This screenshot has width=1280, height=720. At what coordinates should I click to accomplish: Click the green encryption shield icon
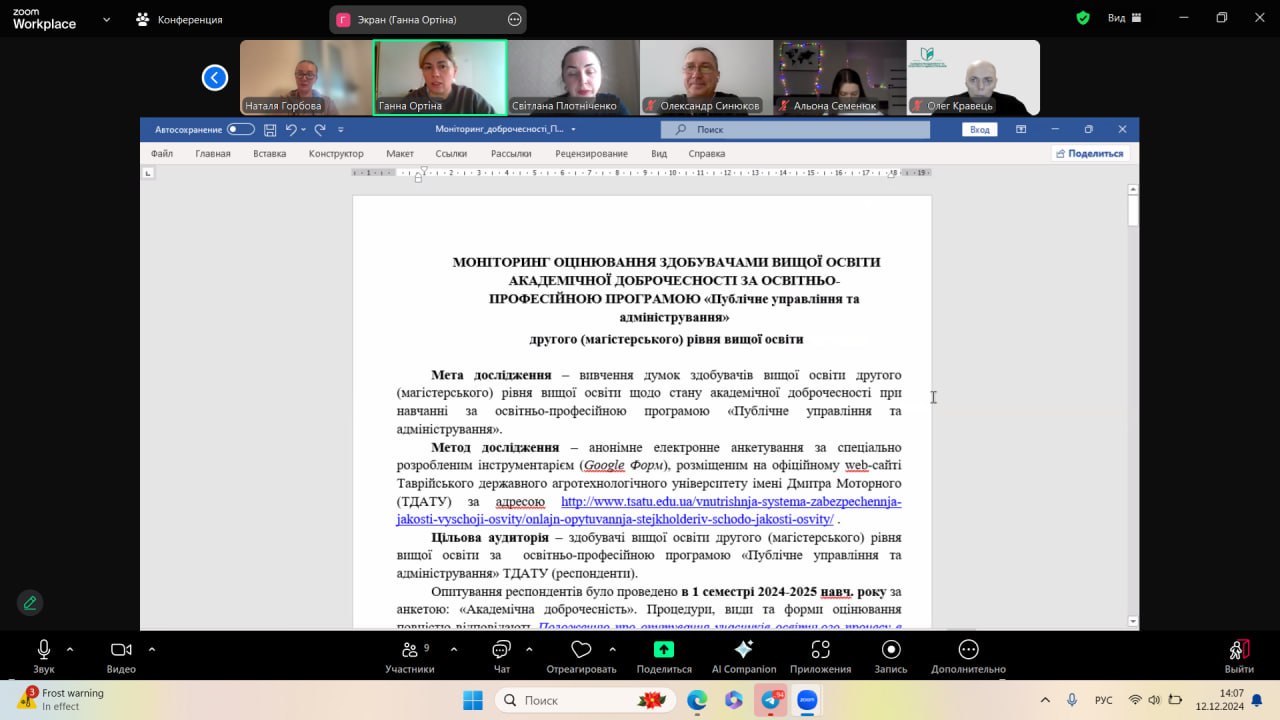tap(1083, 18)
